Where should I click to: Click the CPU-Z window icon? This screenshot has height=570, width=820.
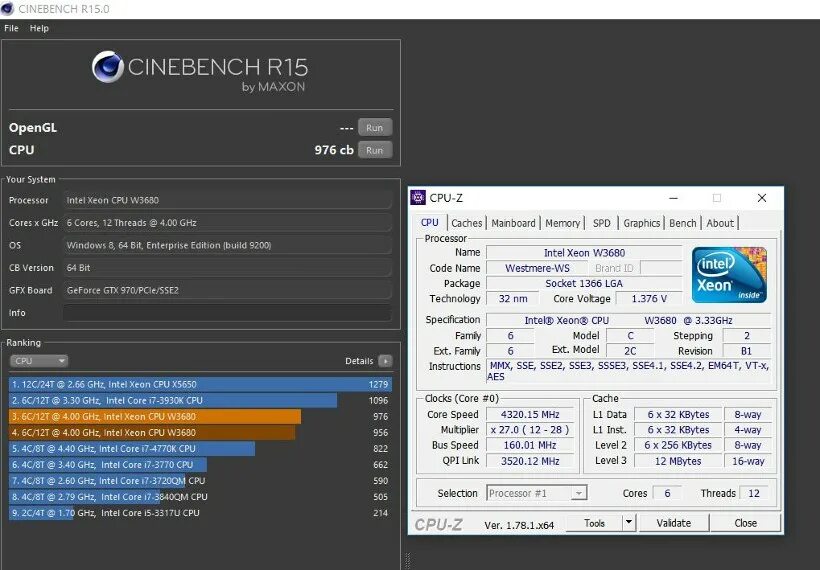point(418,198)
